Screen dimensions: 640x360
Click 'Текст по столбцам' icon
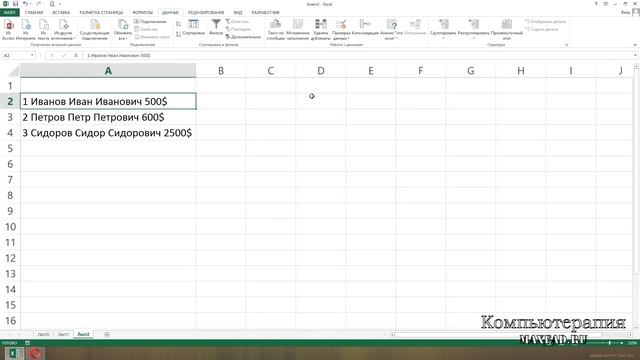point(276,30)
